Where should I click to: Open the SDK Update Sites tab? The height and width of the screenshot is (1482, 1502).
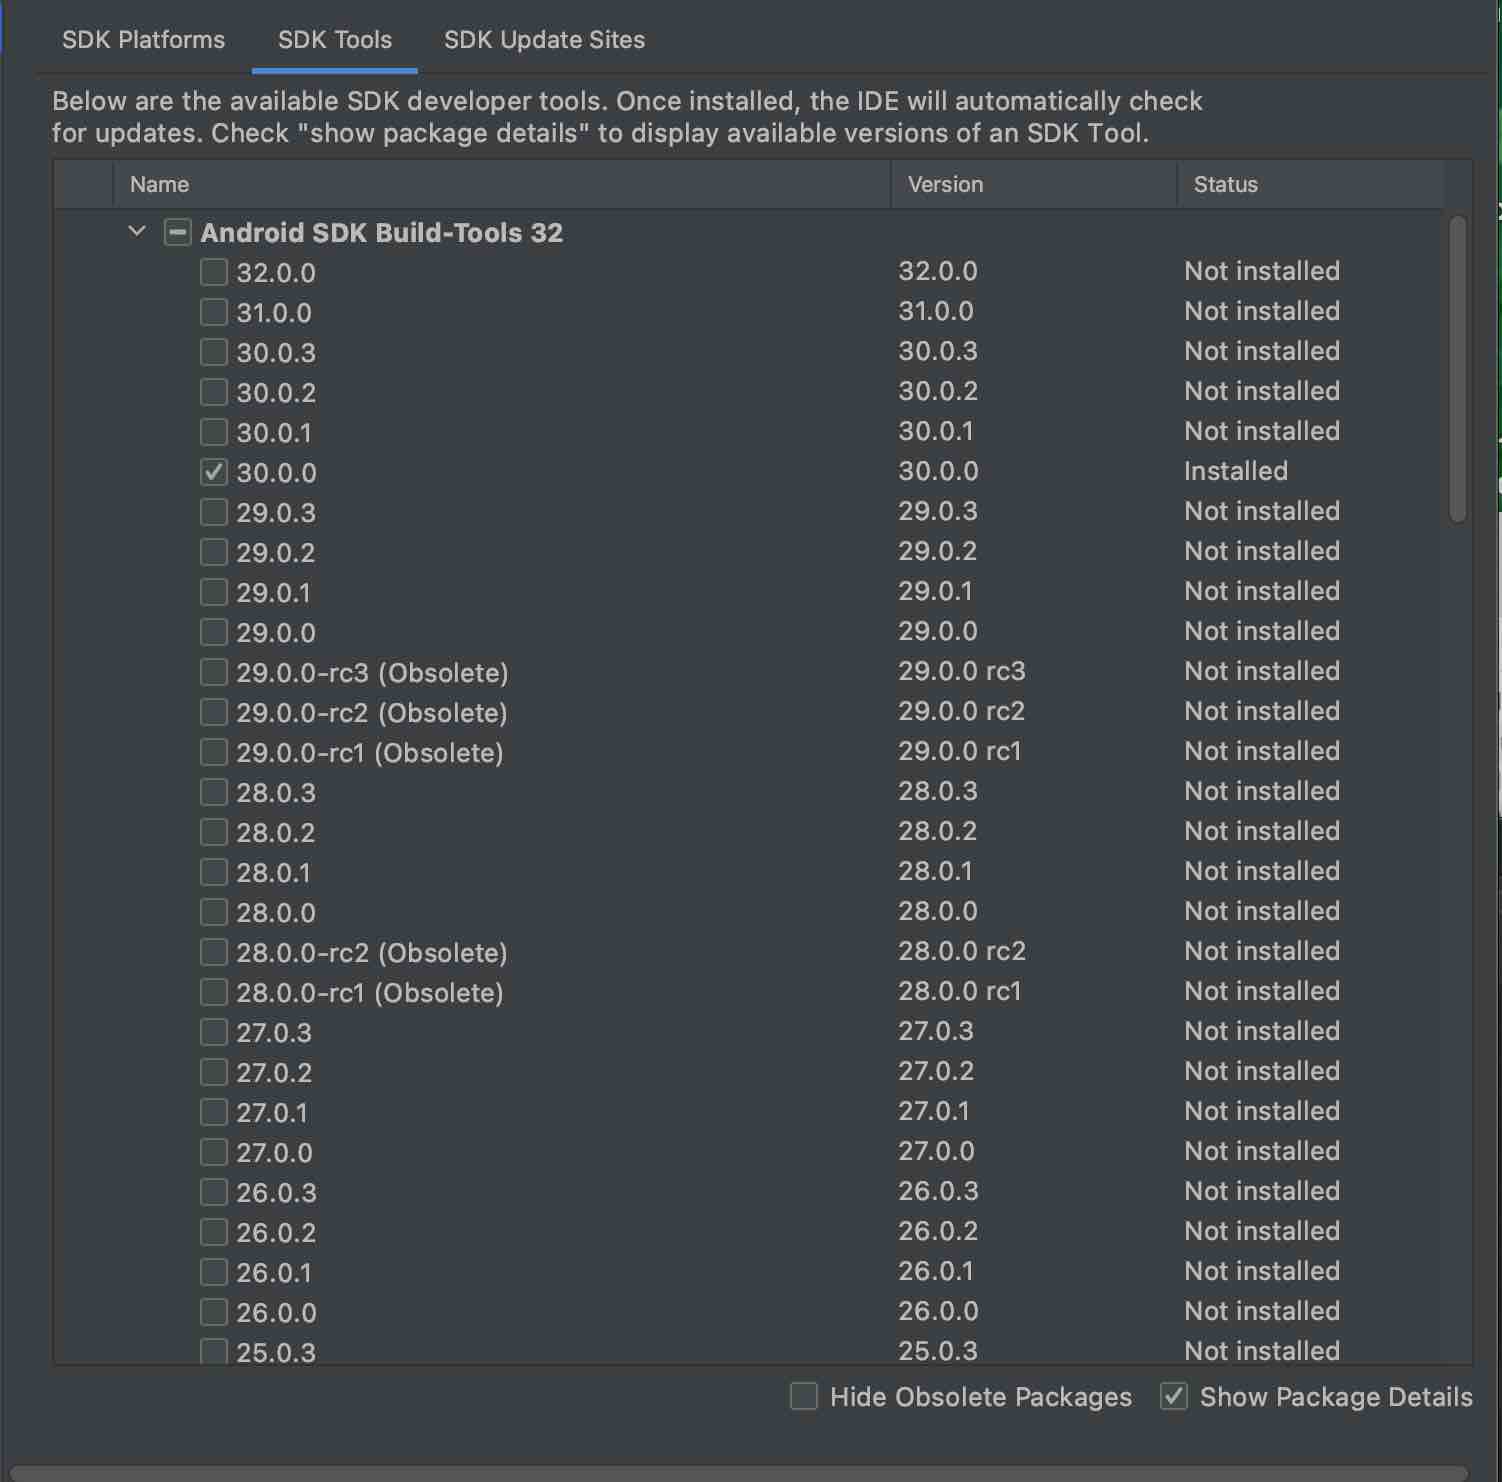coord(544,40)
